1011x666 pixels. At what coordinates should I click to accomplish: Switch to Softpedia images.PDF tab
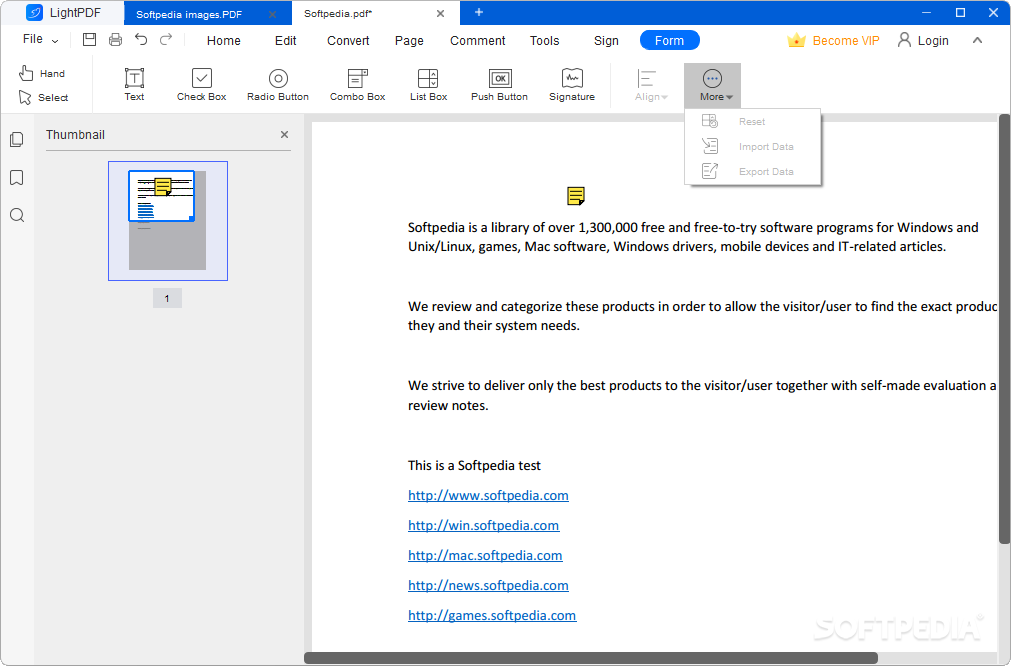point(189,14)
